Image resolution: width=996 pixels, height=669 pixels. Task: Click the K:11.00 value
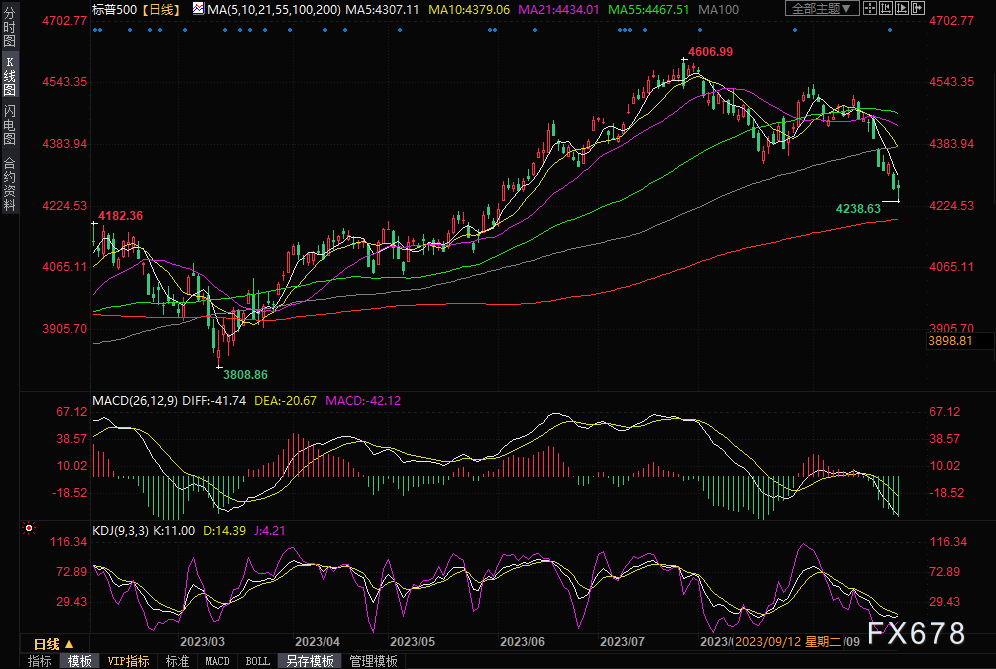[x=174, y=530]
